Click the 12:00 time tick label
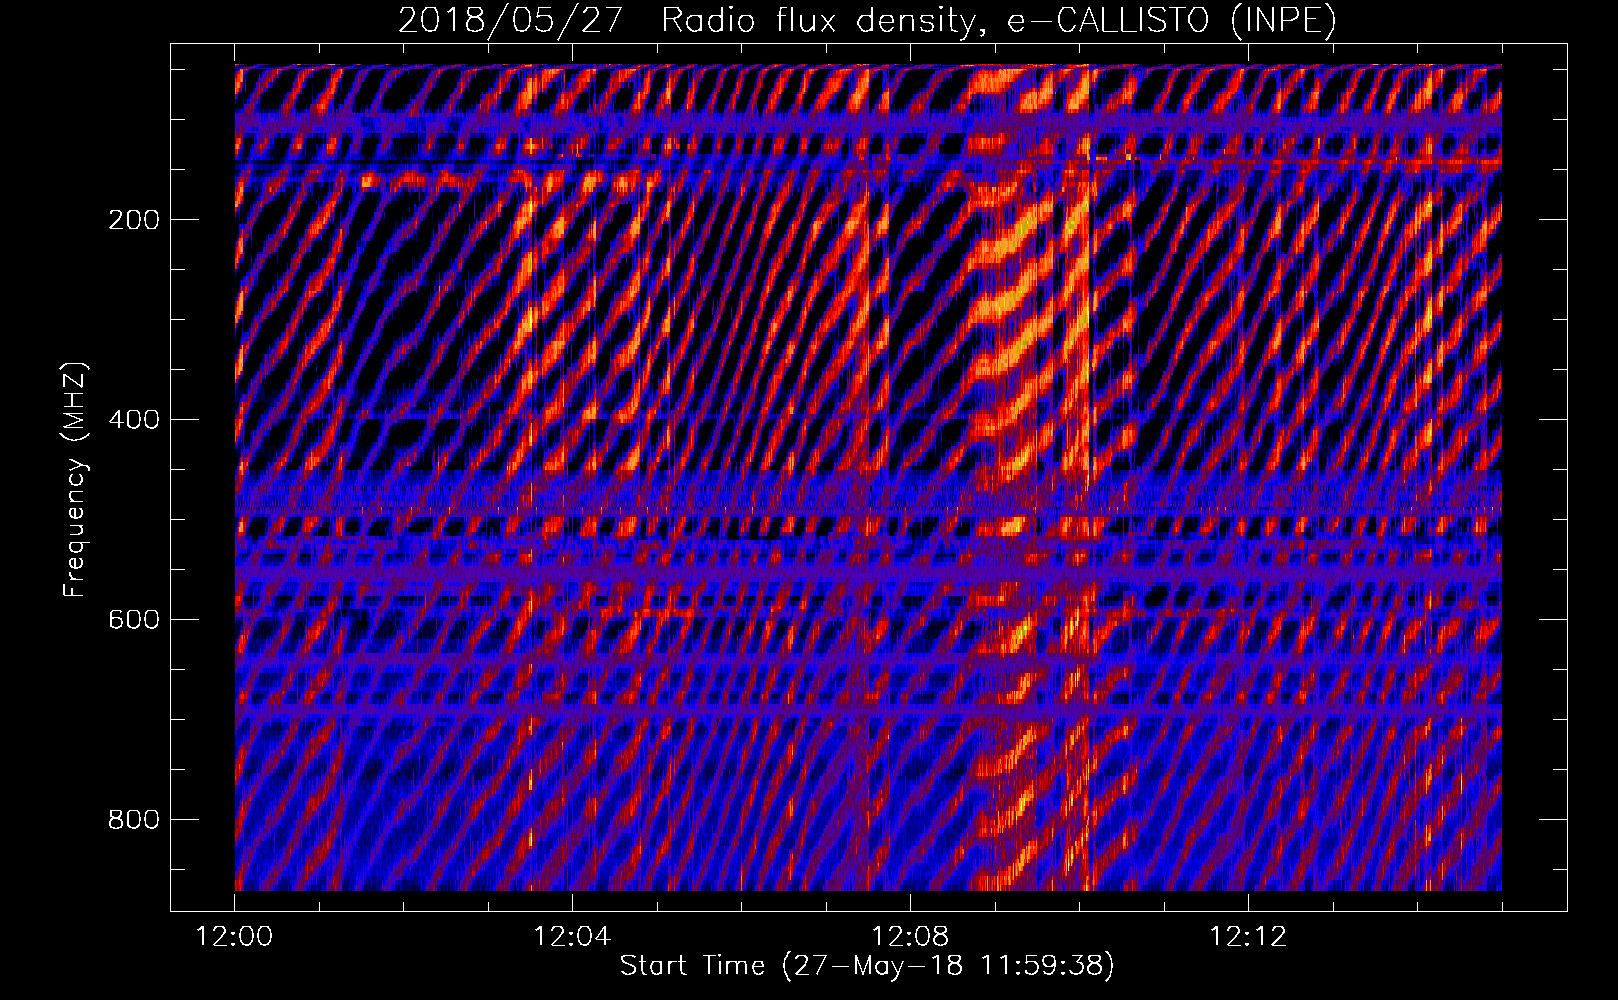Viewport: 1618px width, 1000px height. point(234,937)
